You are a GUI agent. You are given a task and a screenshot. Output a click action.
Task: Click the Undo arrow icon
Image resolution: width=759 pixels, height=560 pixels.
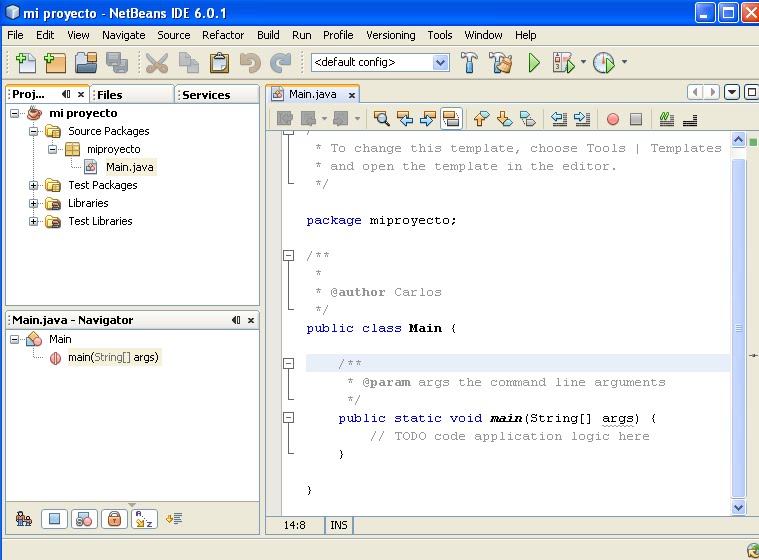[250, 63]
